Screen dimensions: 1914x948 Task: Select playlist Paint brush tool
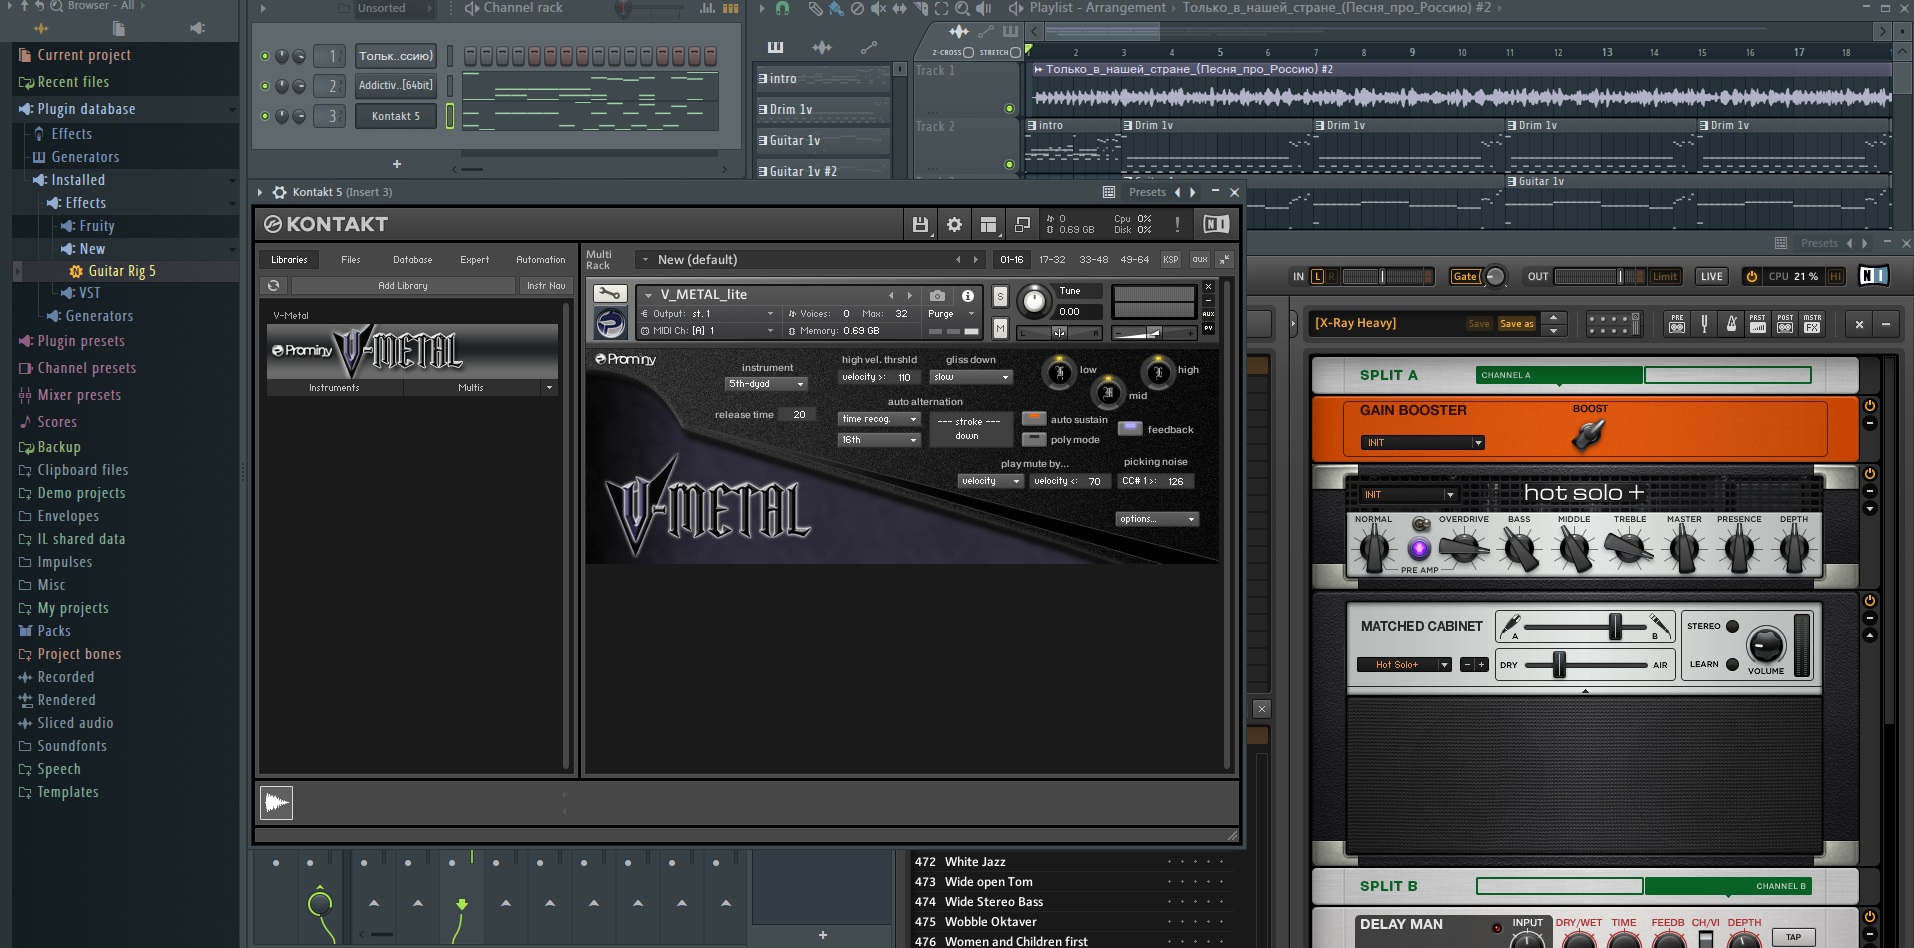836,9
